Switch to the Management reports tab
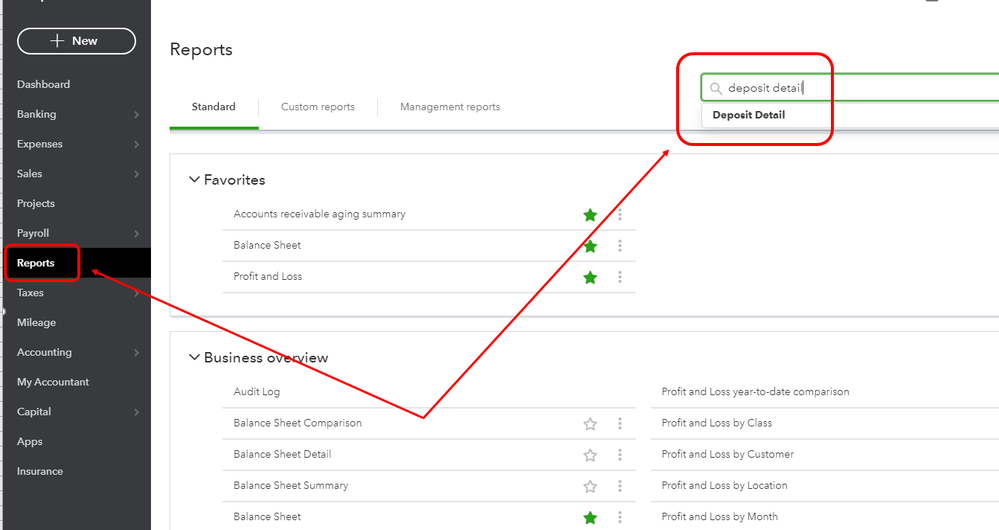Viewport: 999px width, 530px height. pyautogui.click(x=450, y=107)
